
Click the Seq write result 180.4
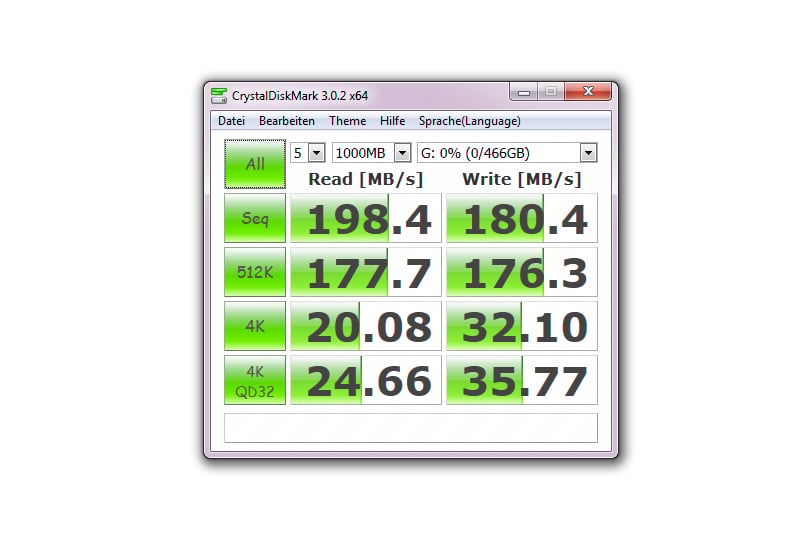[522, 218]
